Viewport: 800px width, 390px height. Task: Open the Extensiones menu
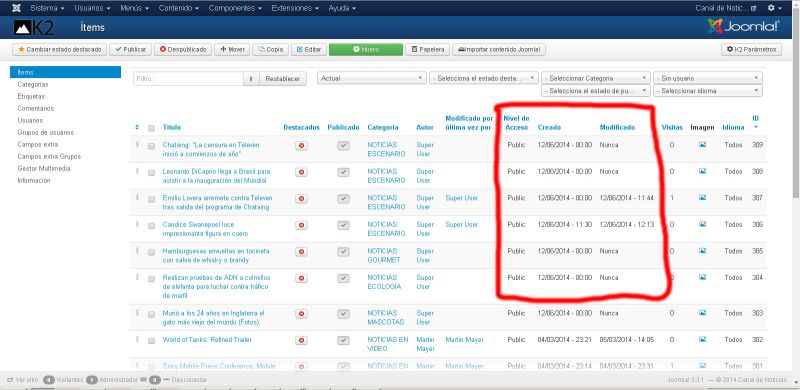[295, 8]
